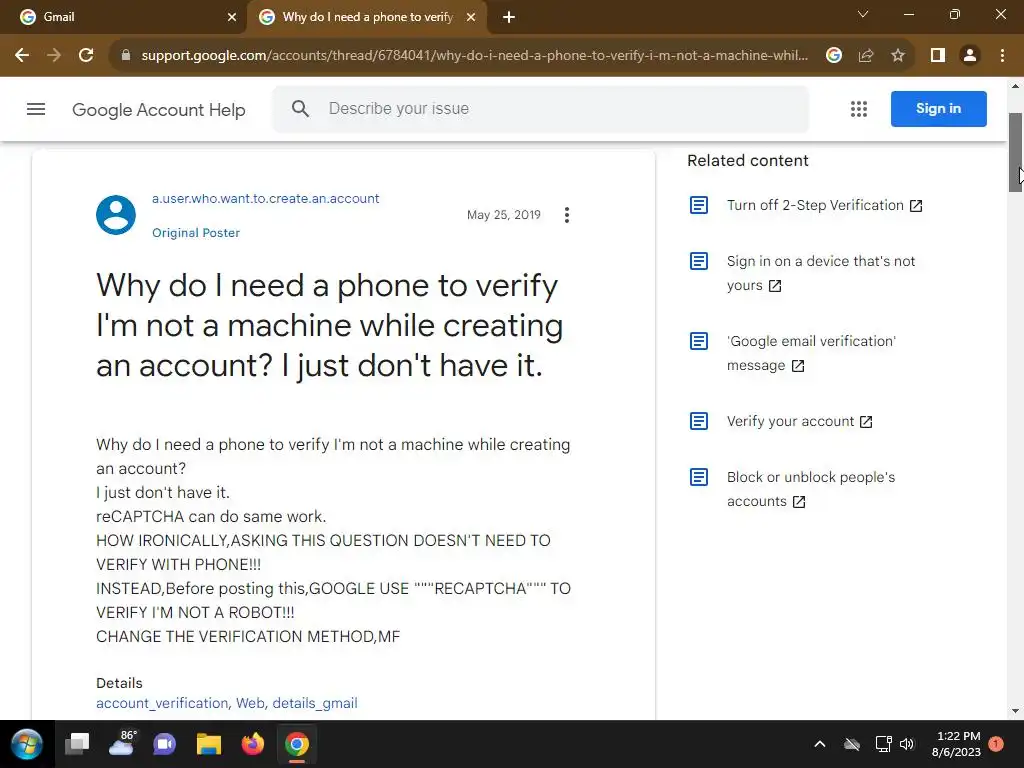Click the scrollbar up arrow

(x=1016, y=86)
